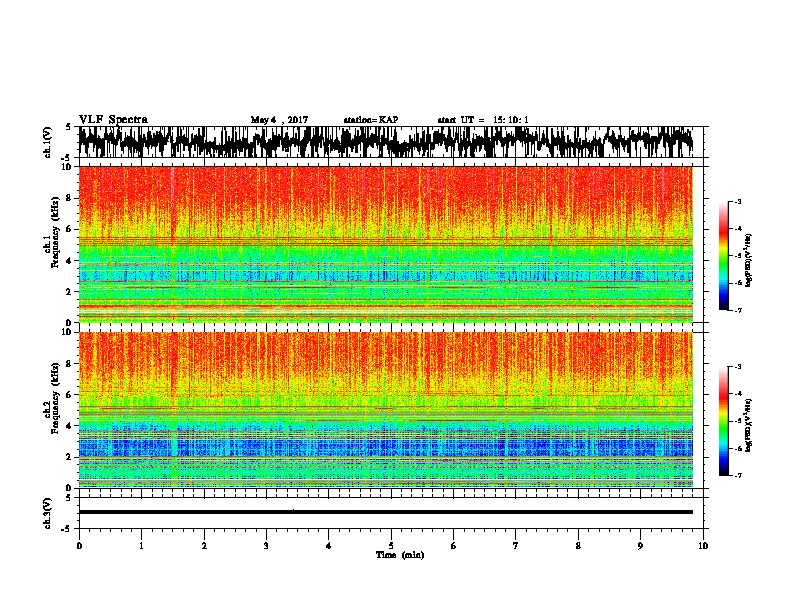Click the '-3' label on upper colorbar

(737, 202)
